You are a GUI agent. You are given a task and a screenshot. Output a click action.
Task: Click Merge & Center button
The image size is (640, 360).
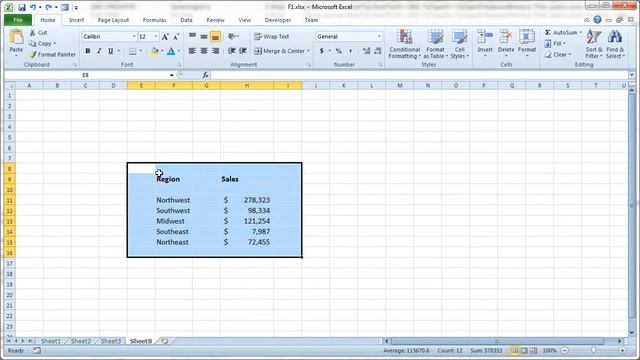coord(280,51)
